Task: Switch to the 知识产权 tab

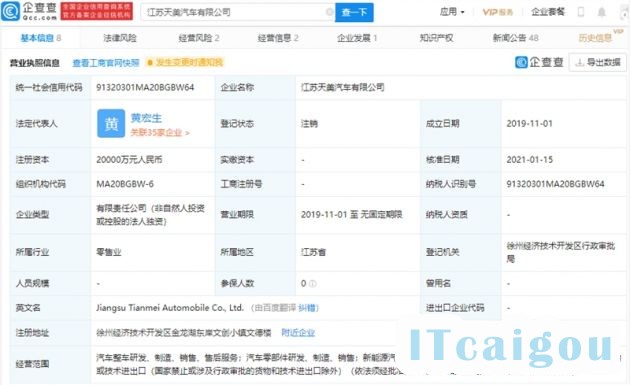Action: pos(436,38)
